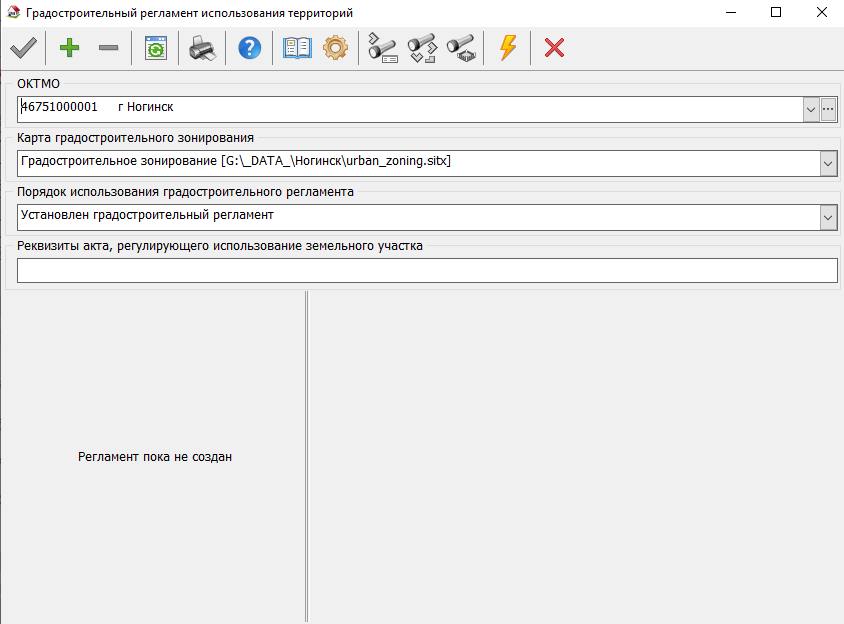Click the yellow lightning bolt icon
844x624 pixels.
tap(508, 48)
